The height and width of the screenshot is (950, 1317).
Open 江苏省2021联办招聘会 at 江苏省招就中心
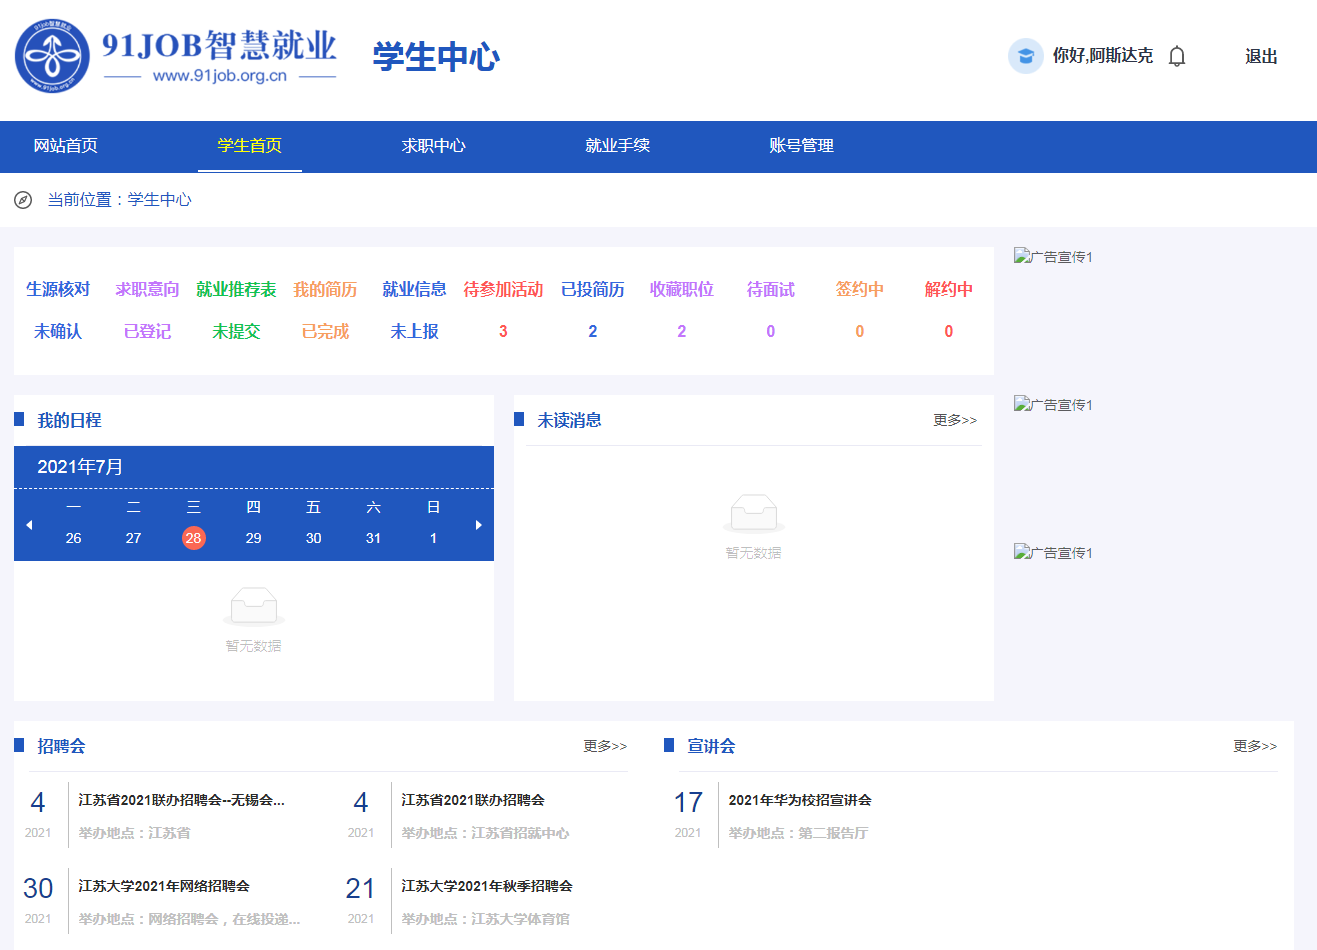473,800
